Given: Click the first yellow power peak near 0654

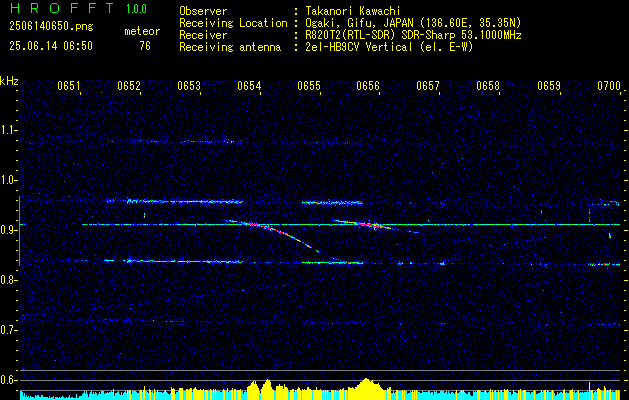Looking at the screenshot, I should (x=253, y=388).
